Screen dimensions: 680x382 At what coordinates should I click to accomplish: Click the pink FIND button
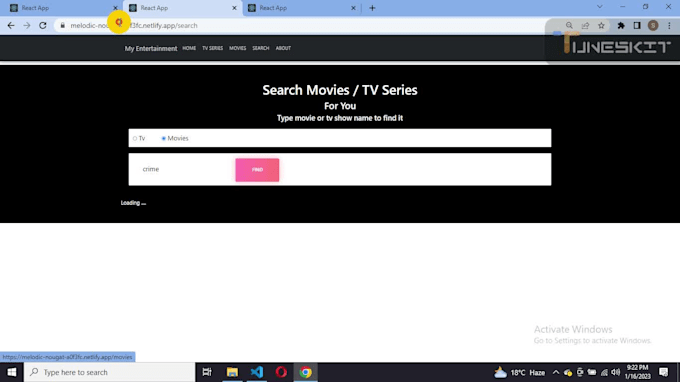(x=257, y=170)
